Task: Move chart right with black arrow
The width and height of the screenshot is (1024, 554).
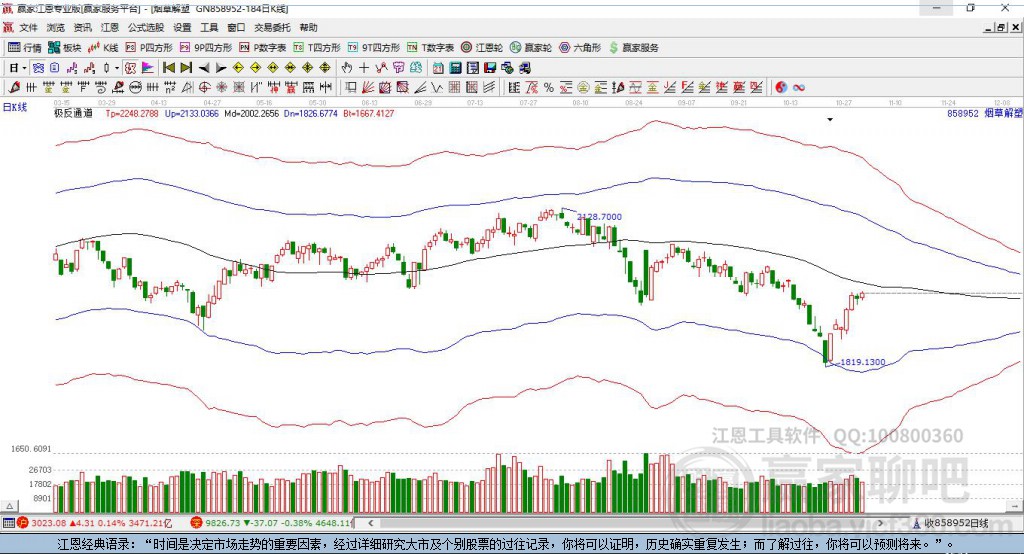Action: 221,68
